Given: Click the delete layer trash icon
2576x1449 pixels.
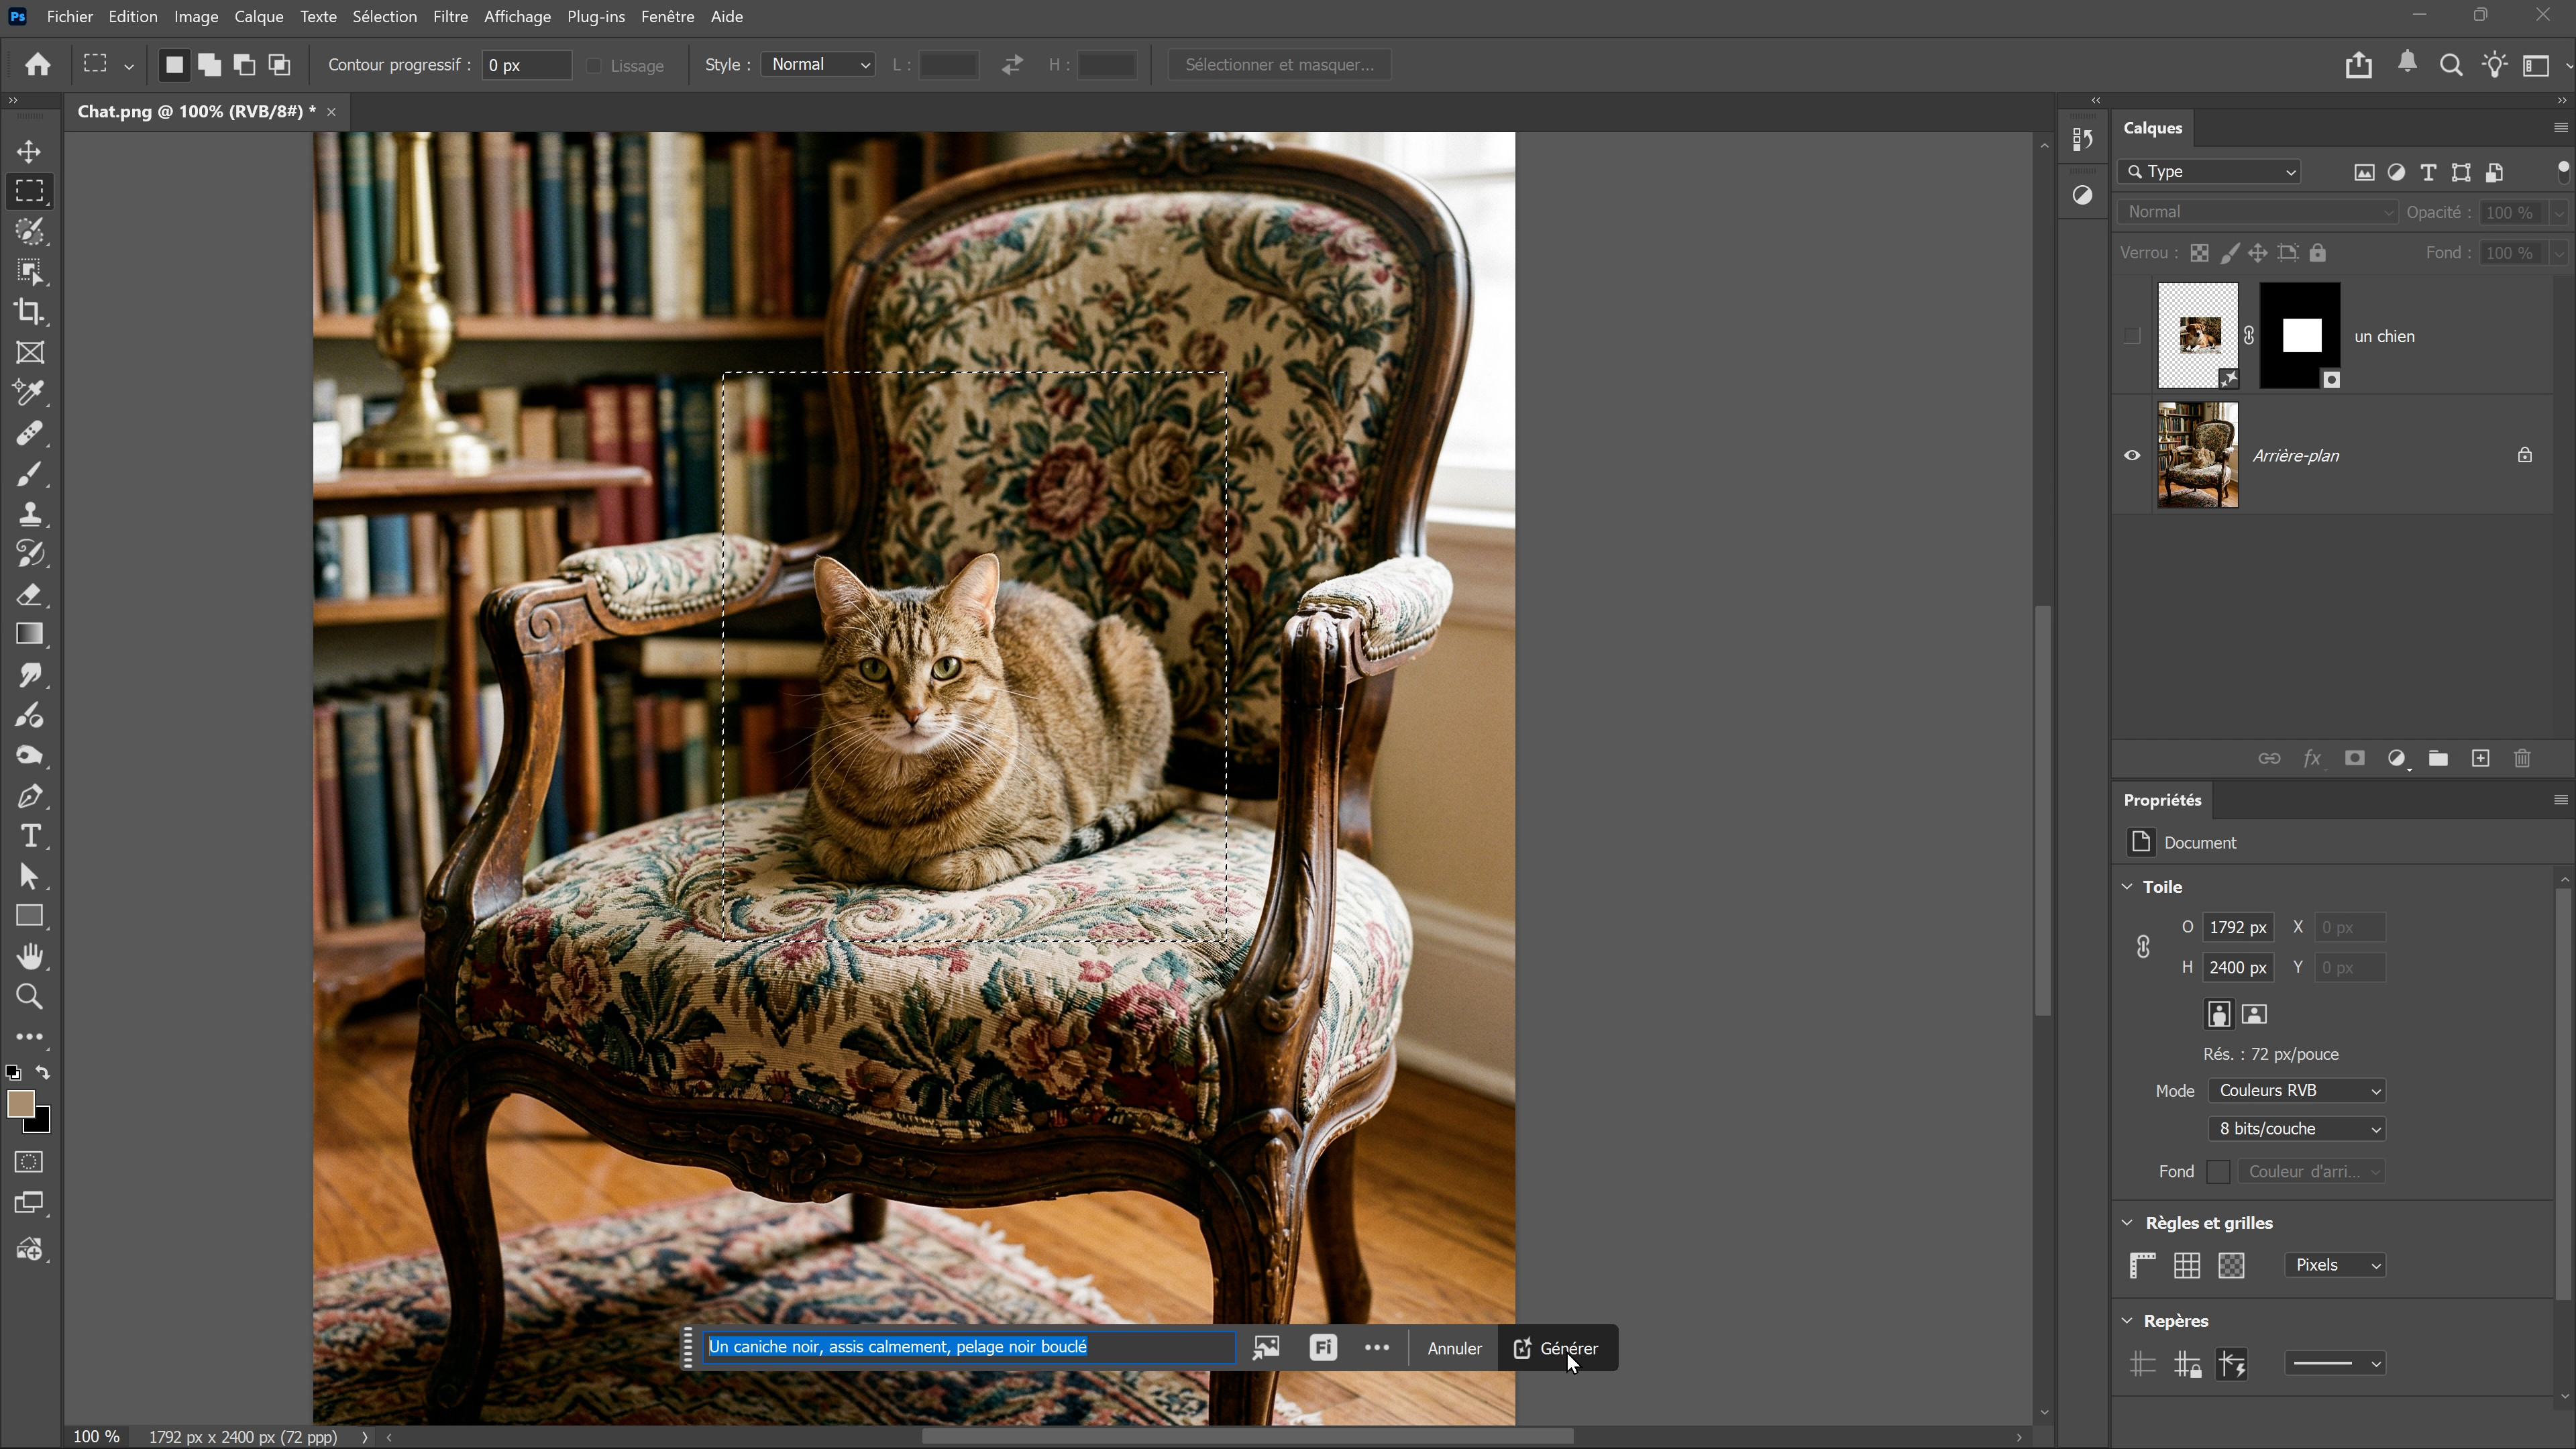Looking at the screenshot, I should click(2522, 759).
